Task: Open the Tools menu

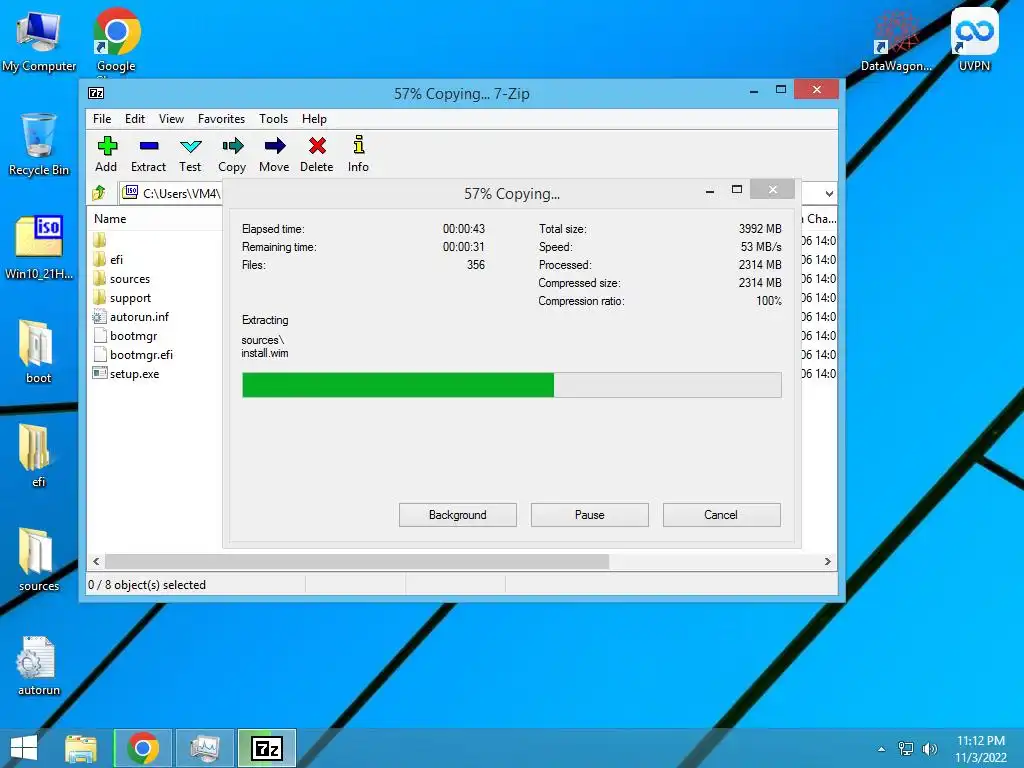Action: 273,119
